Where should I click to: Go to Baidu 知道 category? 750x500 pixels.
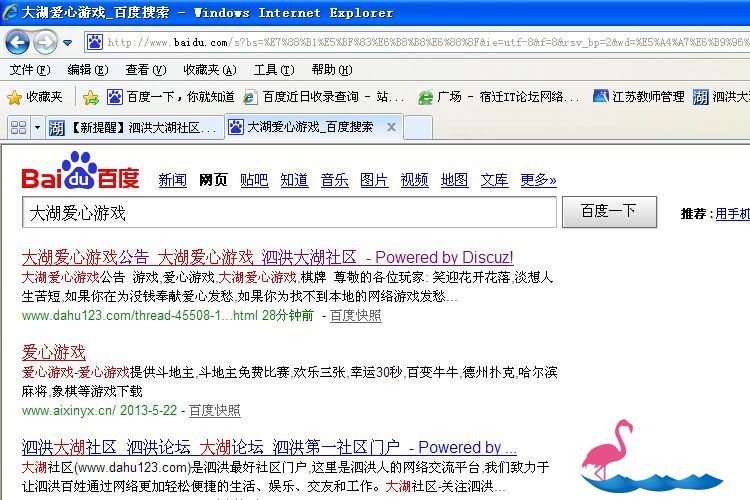pyautogui.click(x=294, y=180)
